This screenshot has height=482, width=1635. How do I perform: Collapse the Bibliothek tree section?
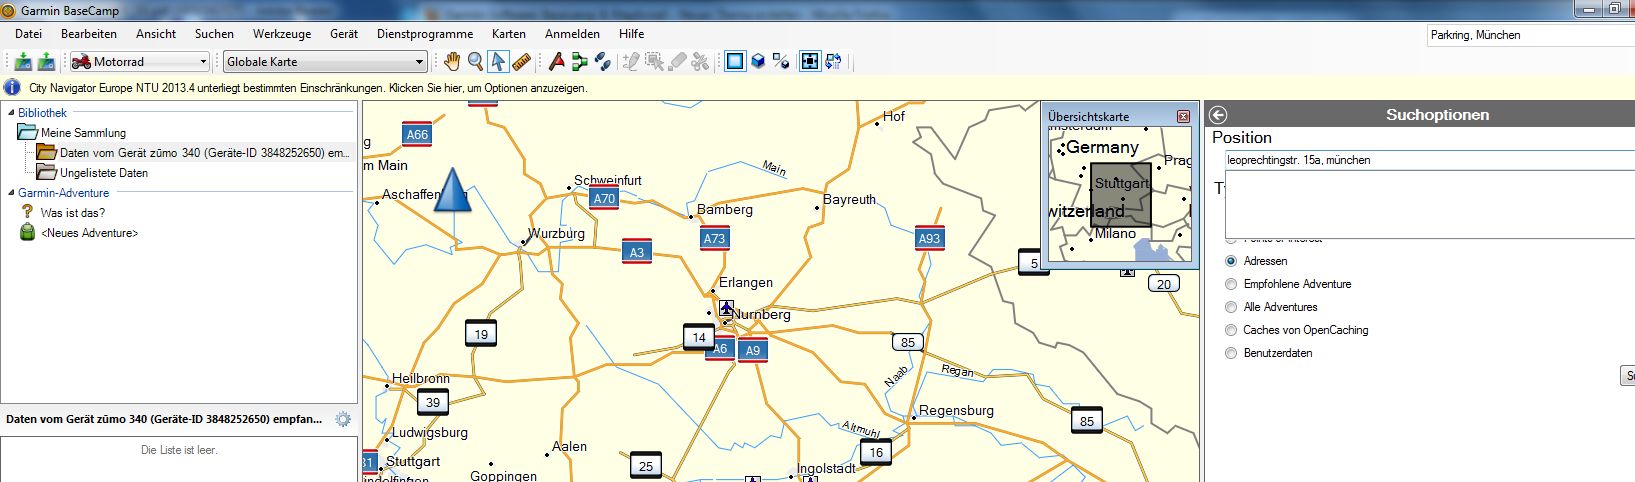click(x=10, y=113)
